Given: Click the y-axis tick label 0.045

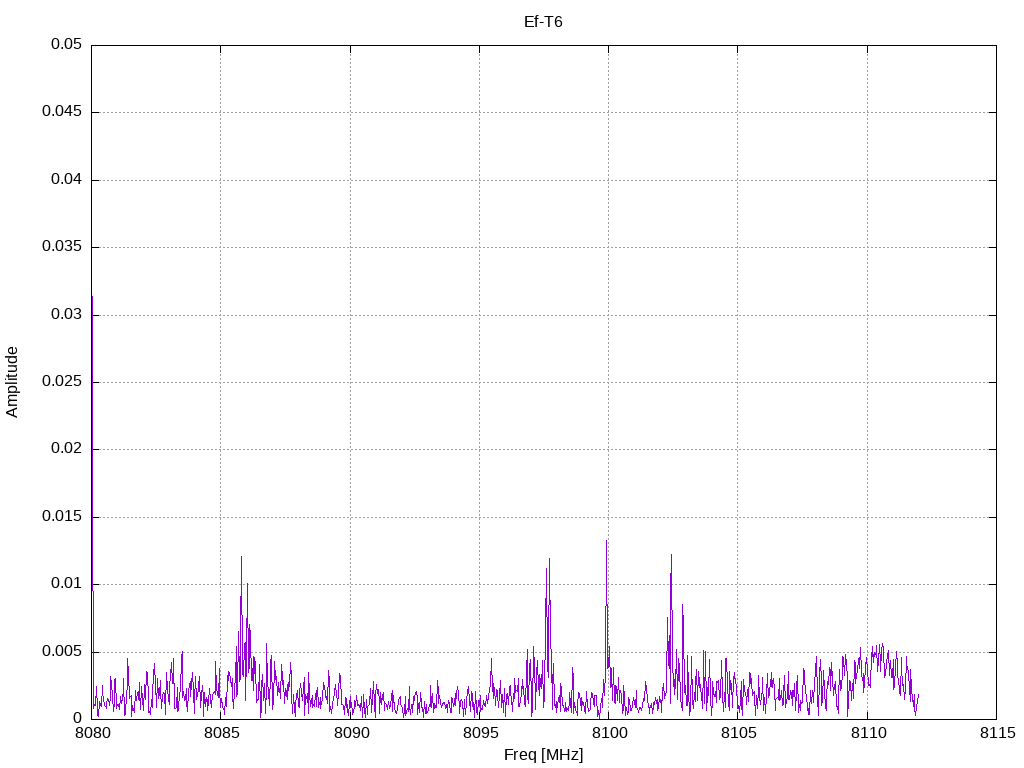Looking at the screenshot, I should [x=62, y=112].
